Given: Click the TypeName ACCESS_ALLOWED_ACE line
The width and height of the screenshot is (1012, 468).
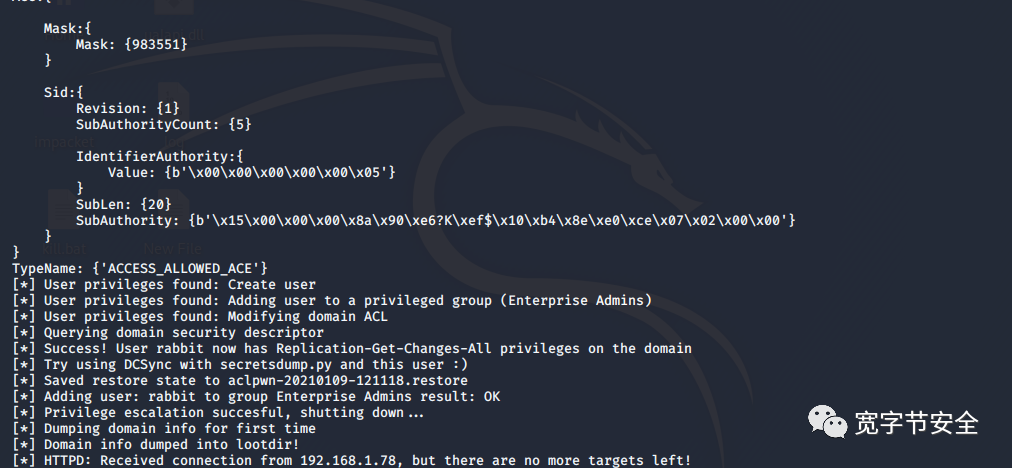Looking at the screenshot, I should click(x=139, y=268).
